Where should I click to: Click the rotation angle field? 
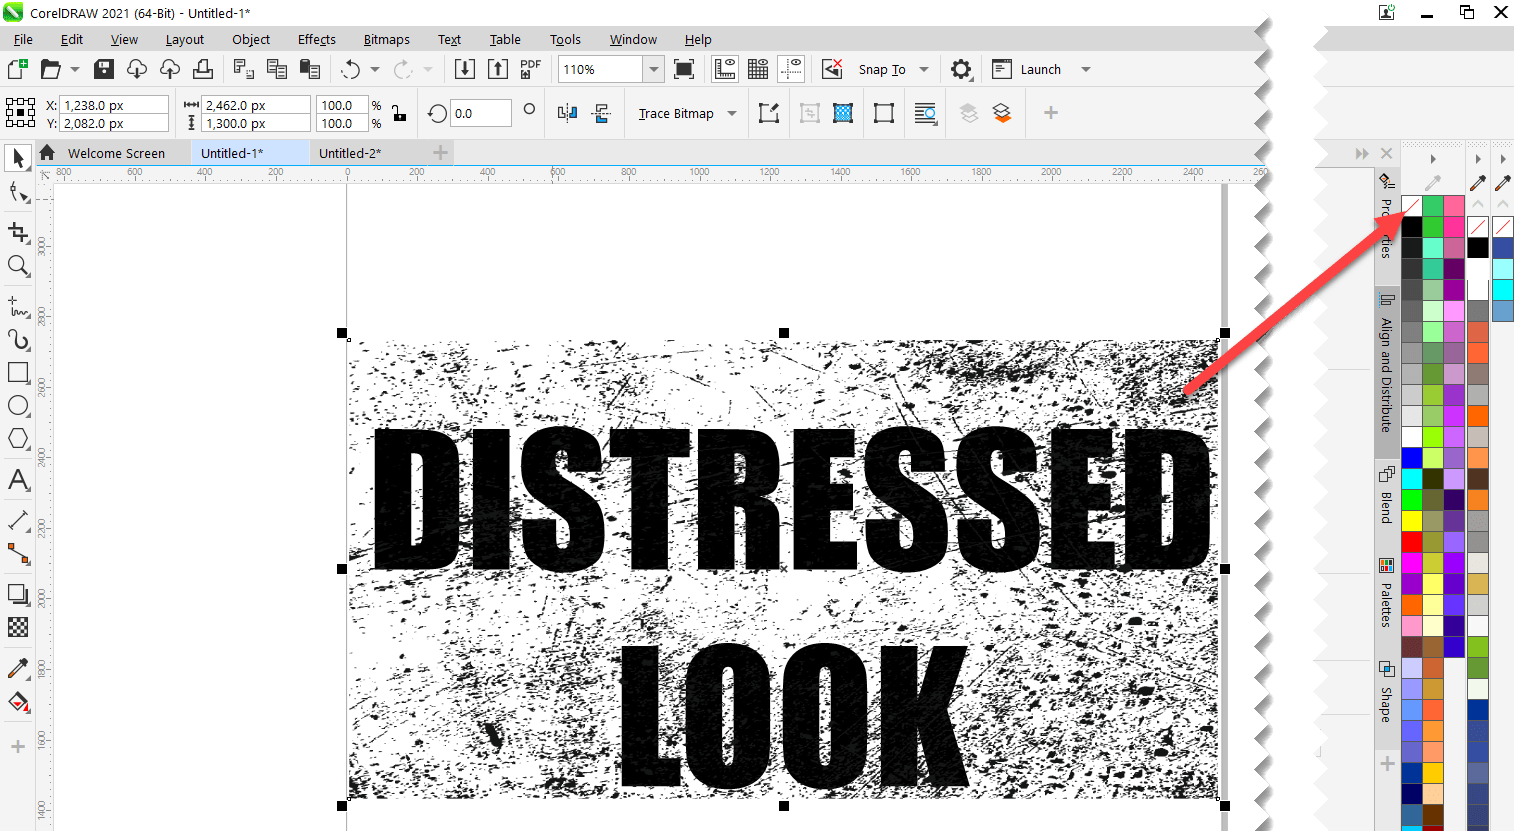(481, 113)
